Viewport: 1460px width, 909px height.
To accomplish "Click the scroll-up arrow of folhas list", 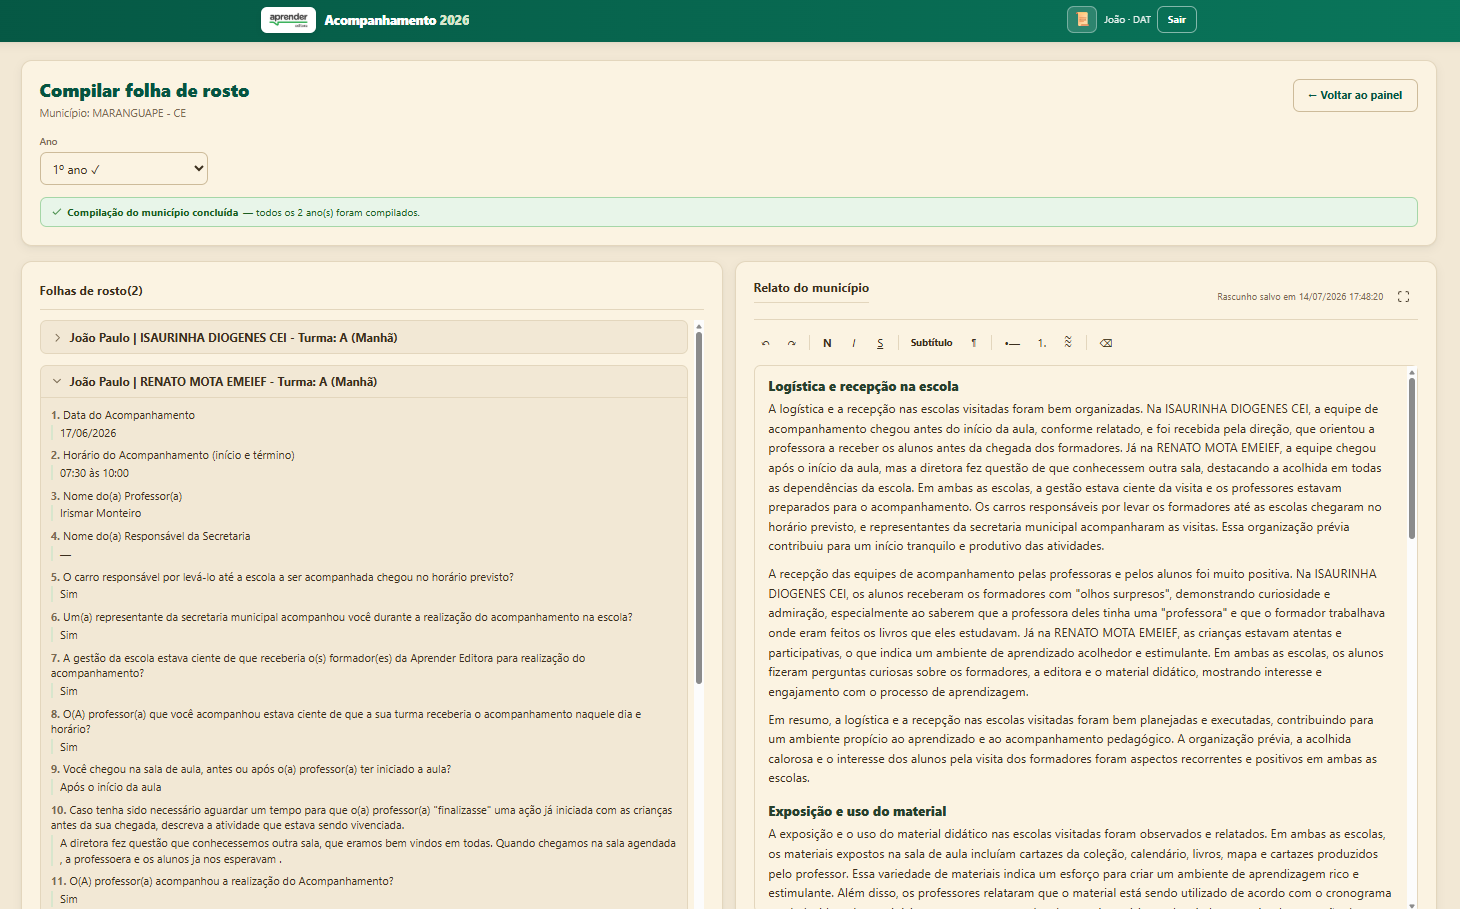I will (x=699, y=327).
